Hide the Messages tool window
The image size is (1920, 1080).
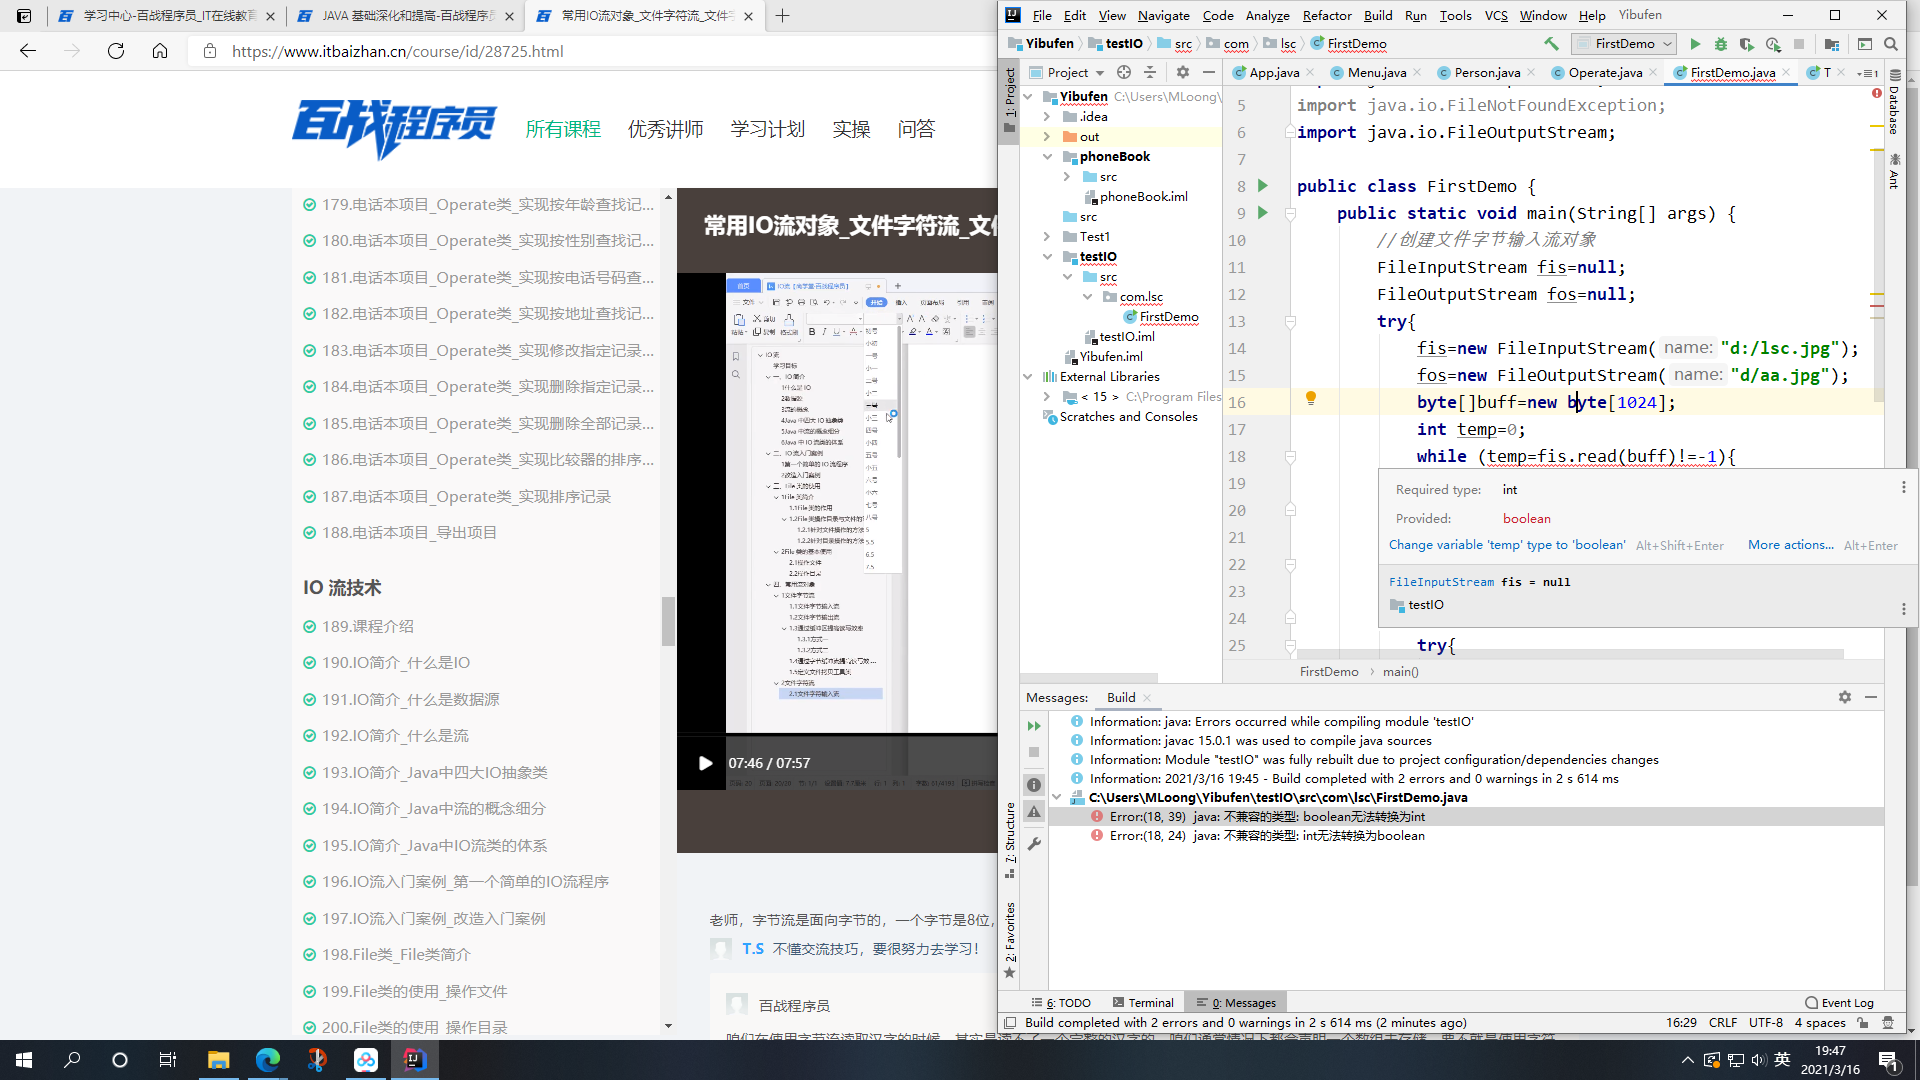(1871, 697)
